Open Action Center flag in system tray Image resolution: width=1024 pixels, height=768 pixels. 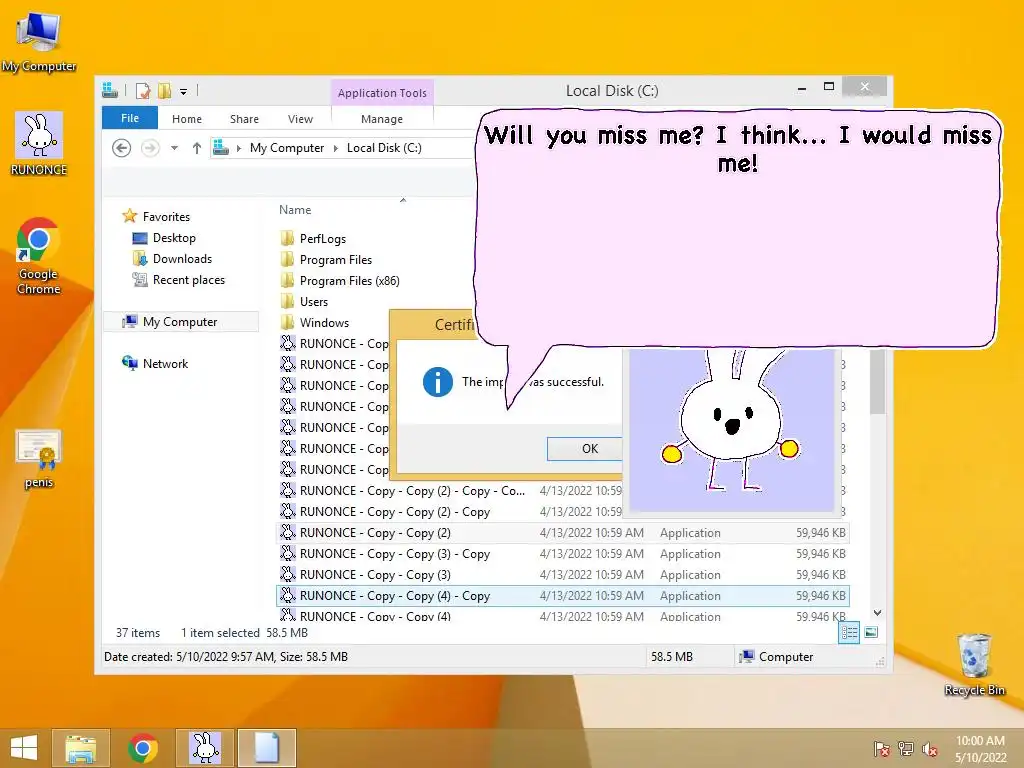click(881, 749)
